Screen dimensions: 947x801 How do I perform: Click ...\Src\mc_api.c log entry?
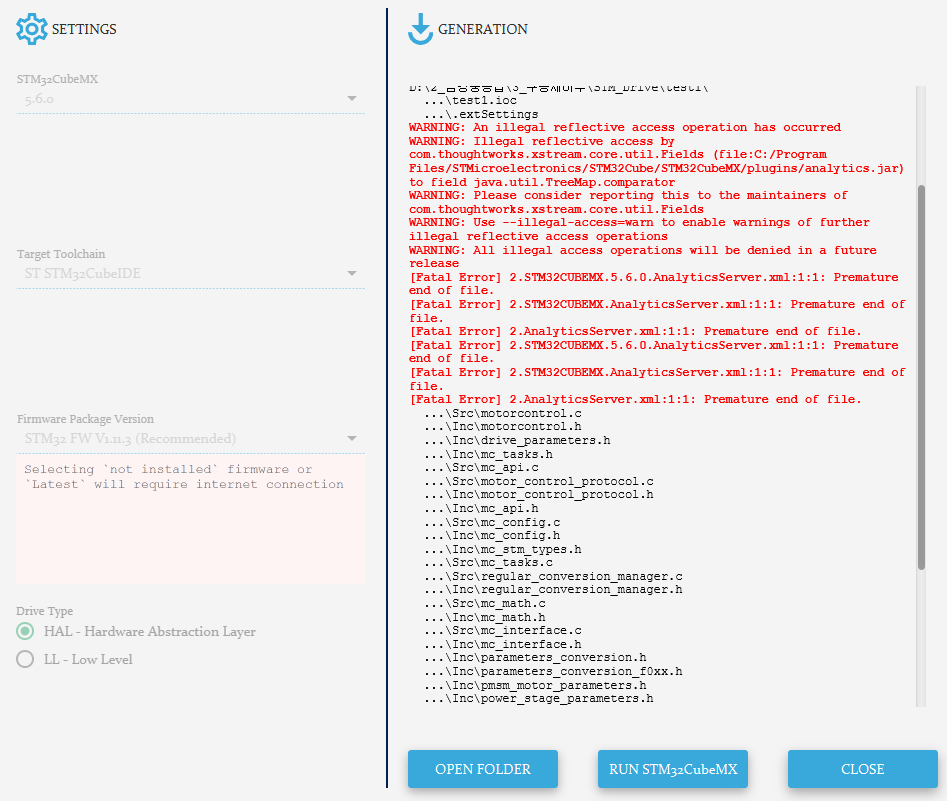click(481, 468)
